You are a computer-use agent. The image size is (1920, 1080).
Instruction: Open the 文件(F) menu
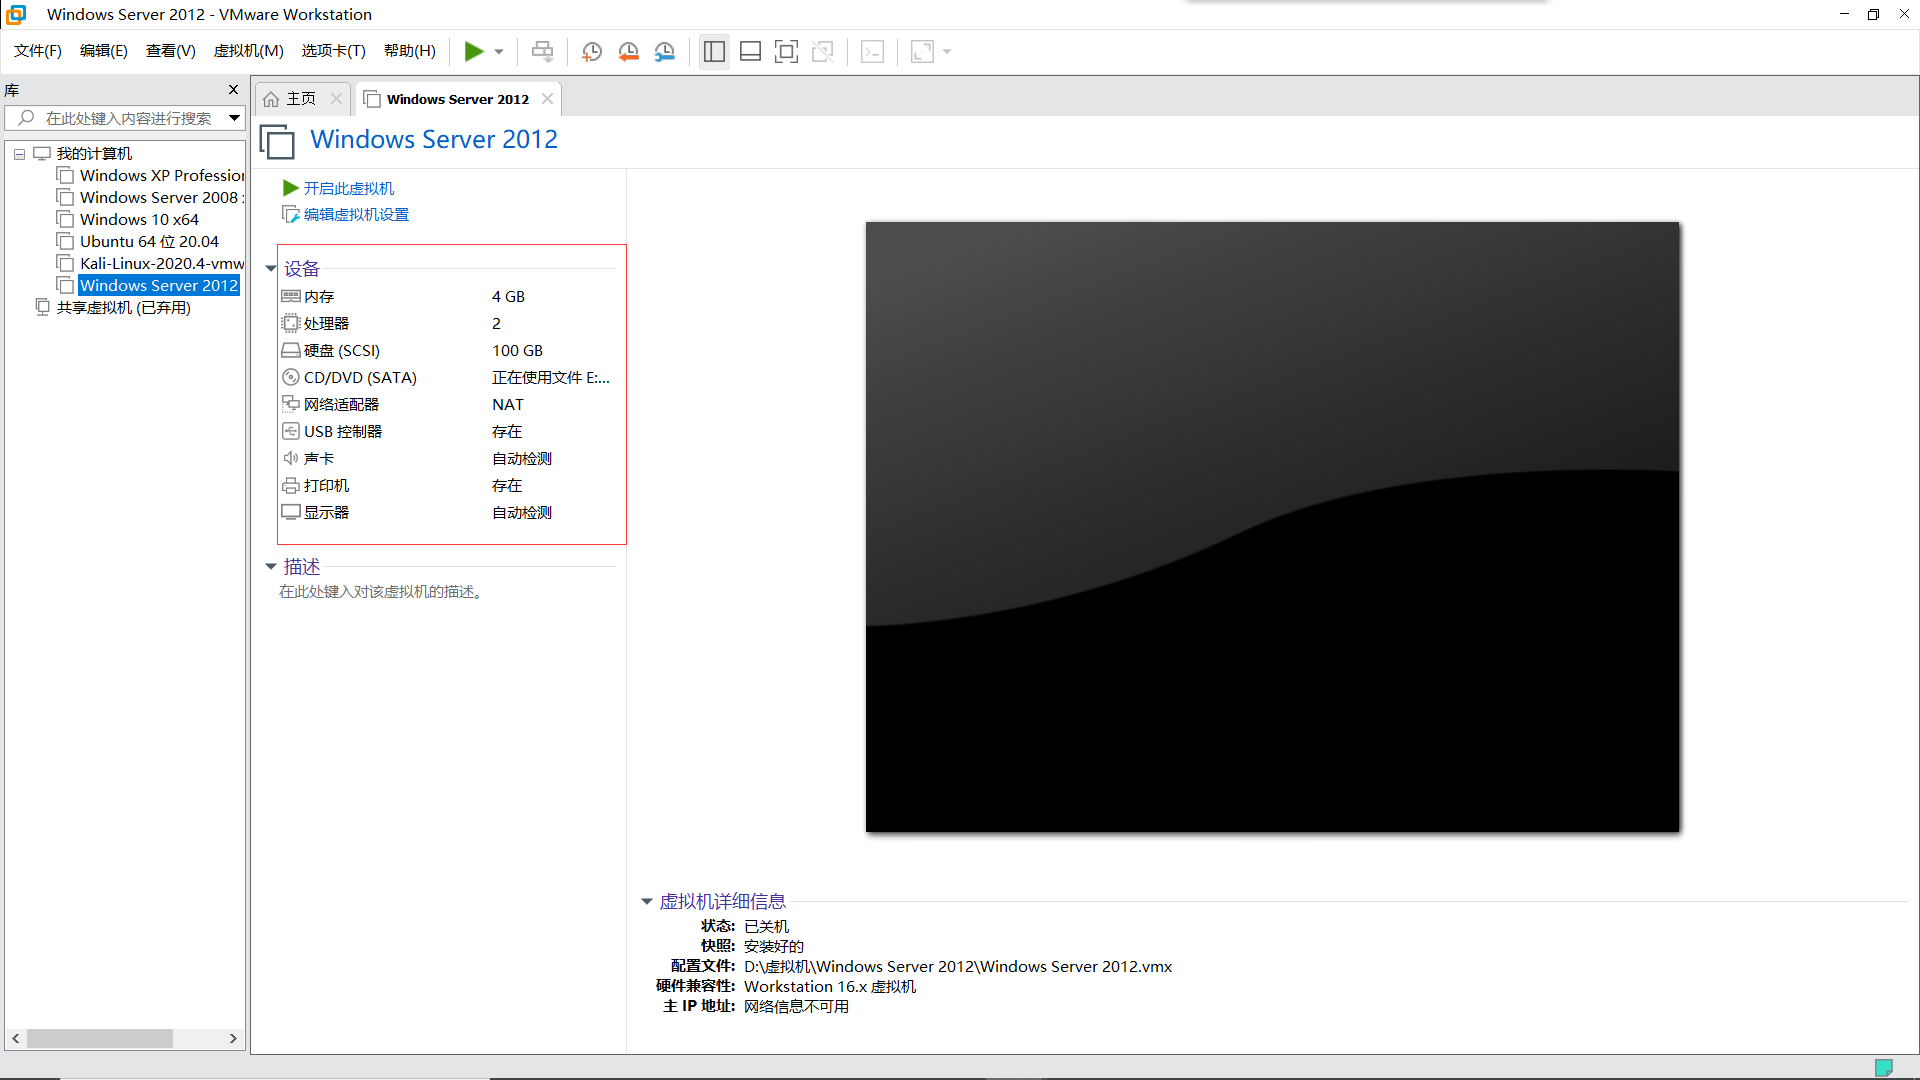[38, 51]
